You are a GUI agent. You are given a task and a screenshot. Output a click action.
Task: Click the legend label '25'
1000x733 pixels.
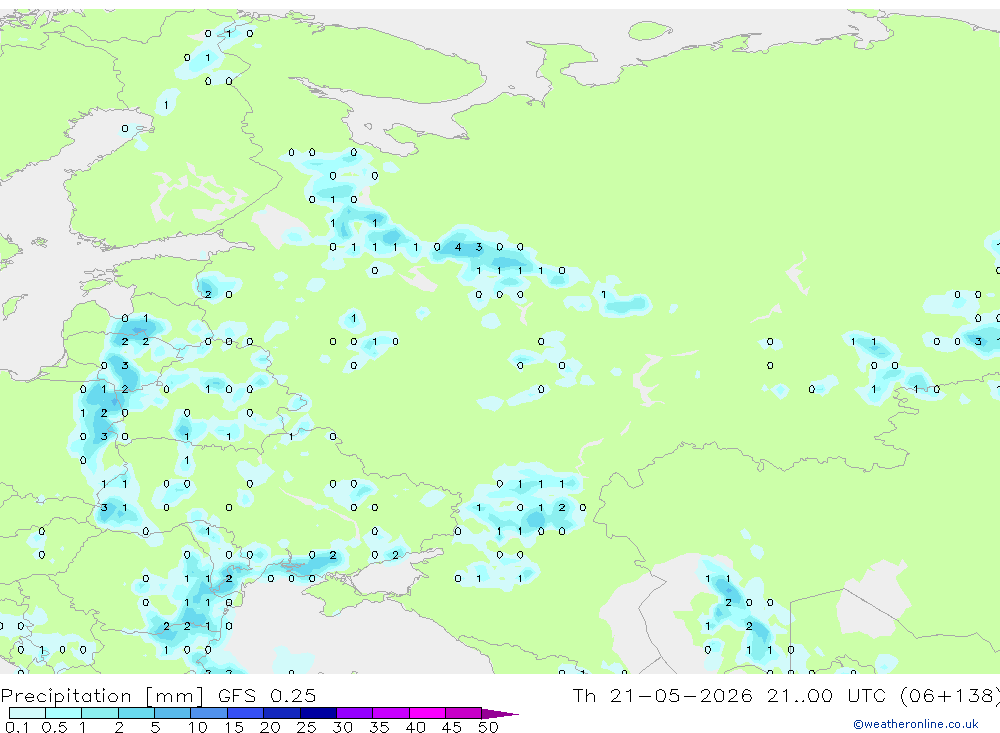306,727
